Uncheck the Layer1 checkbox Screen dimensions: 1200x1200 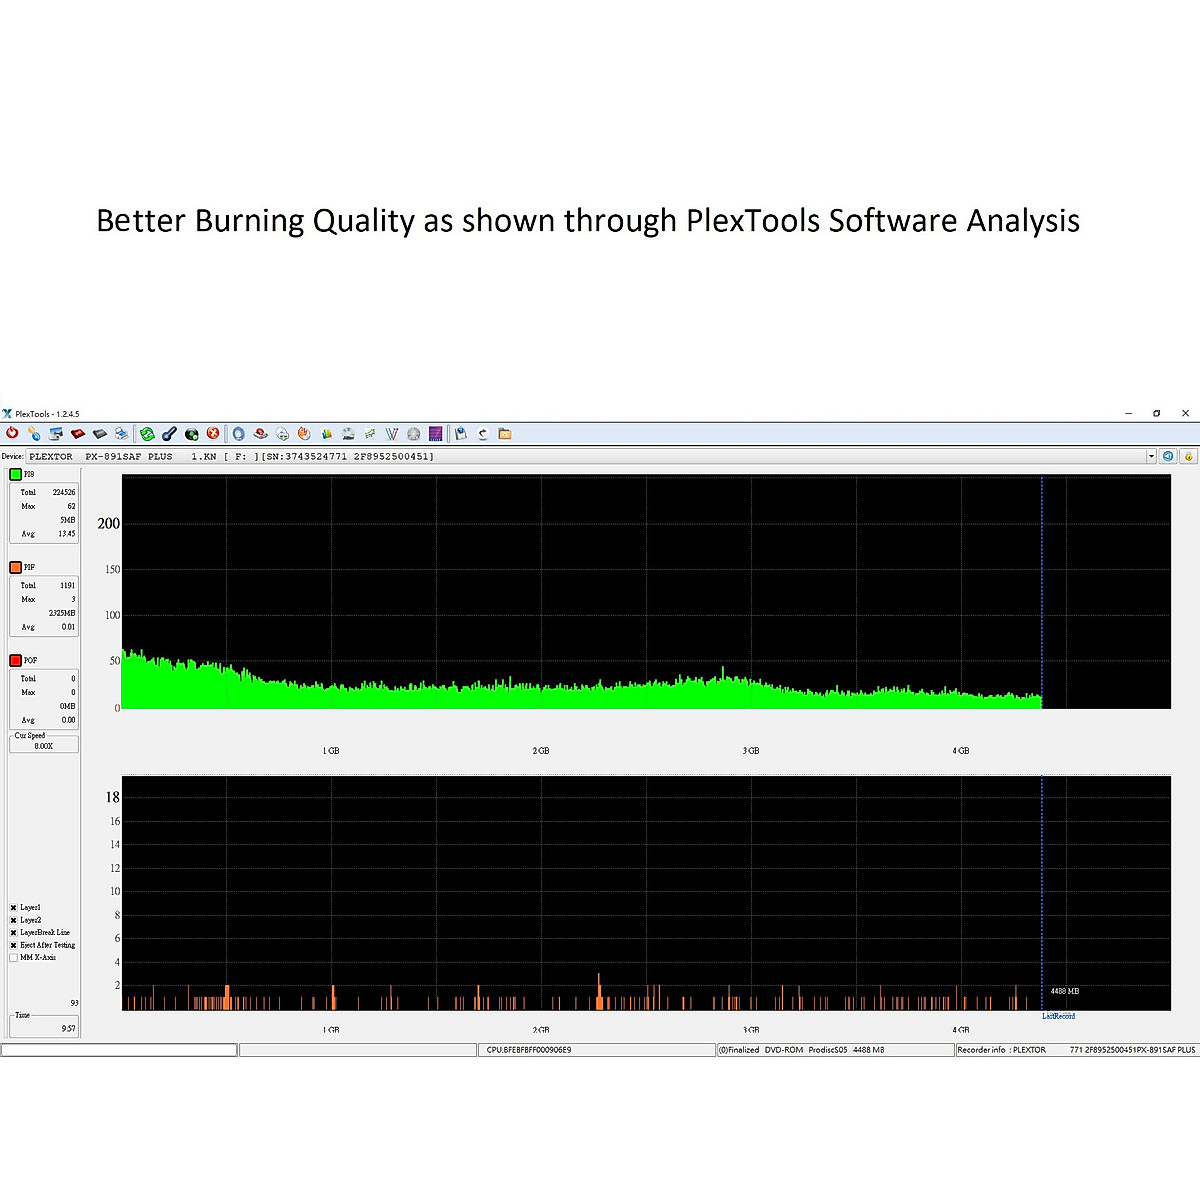pos(14,908)
